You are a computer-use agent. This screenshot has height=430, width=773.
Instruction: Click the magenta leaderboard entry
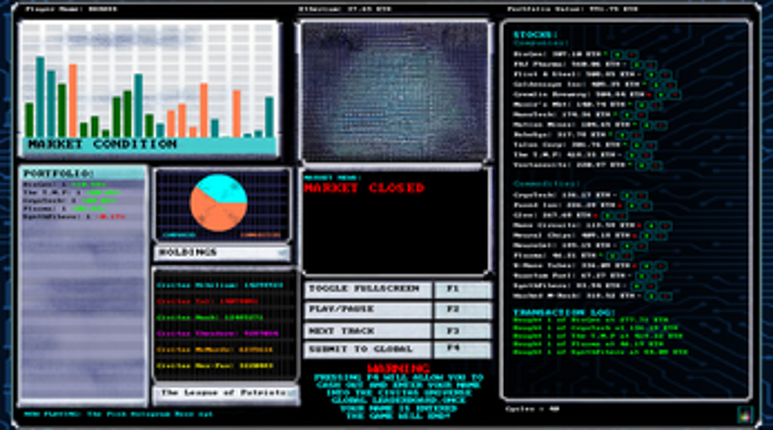217,334
